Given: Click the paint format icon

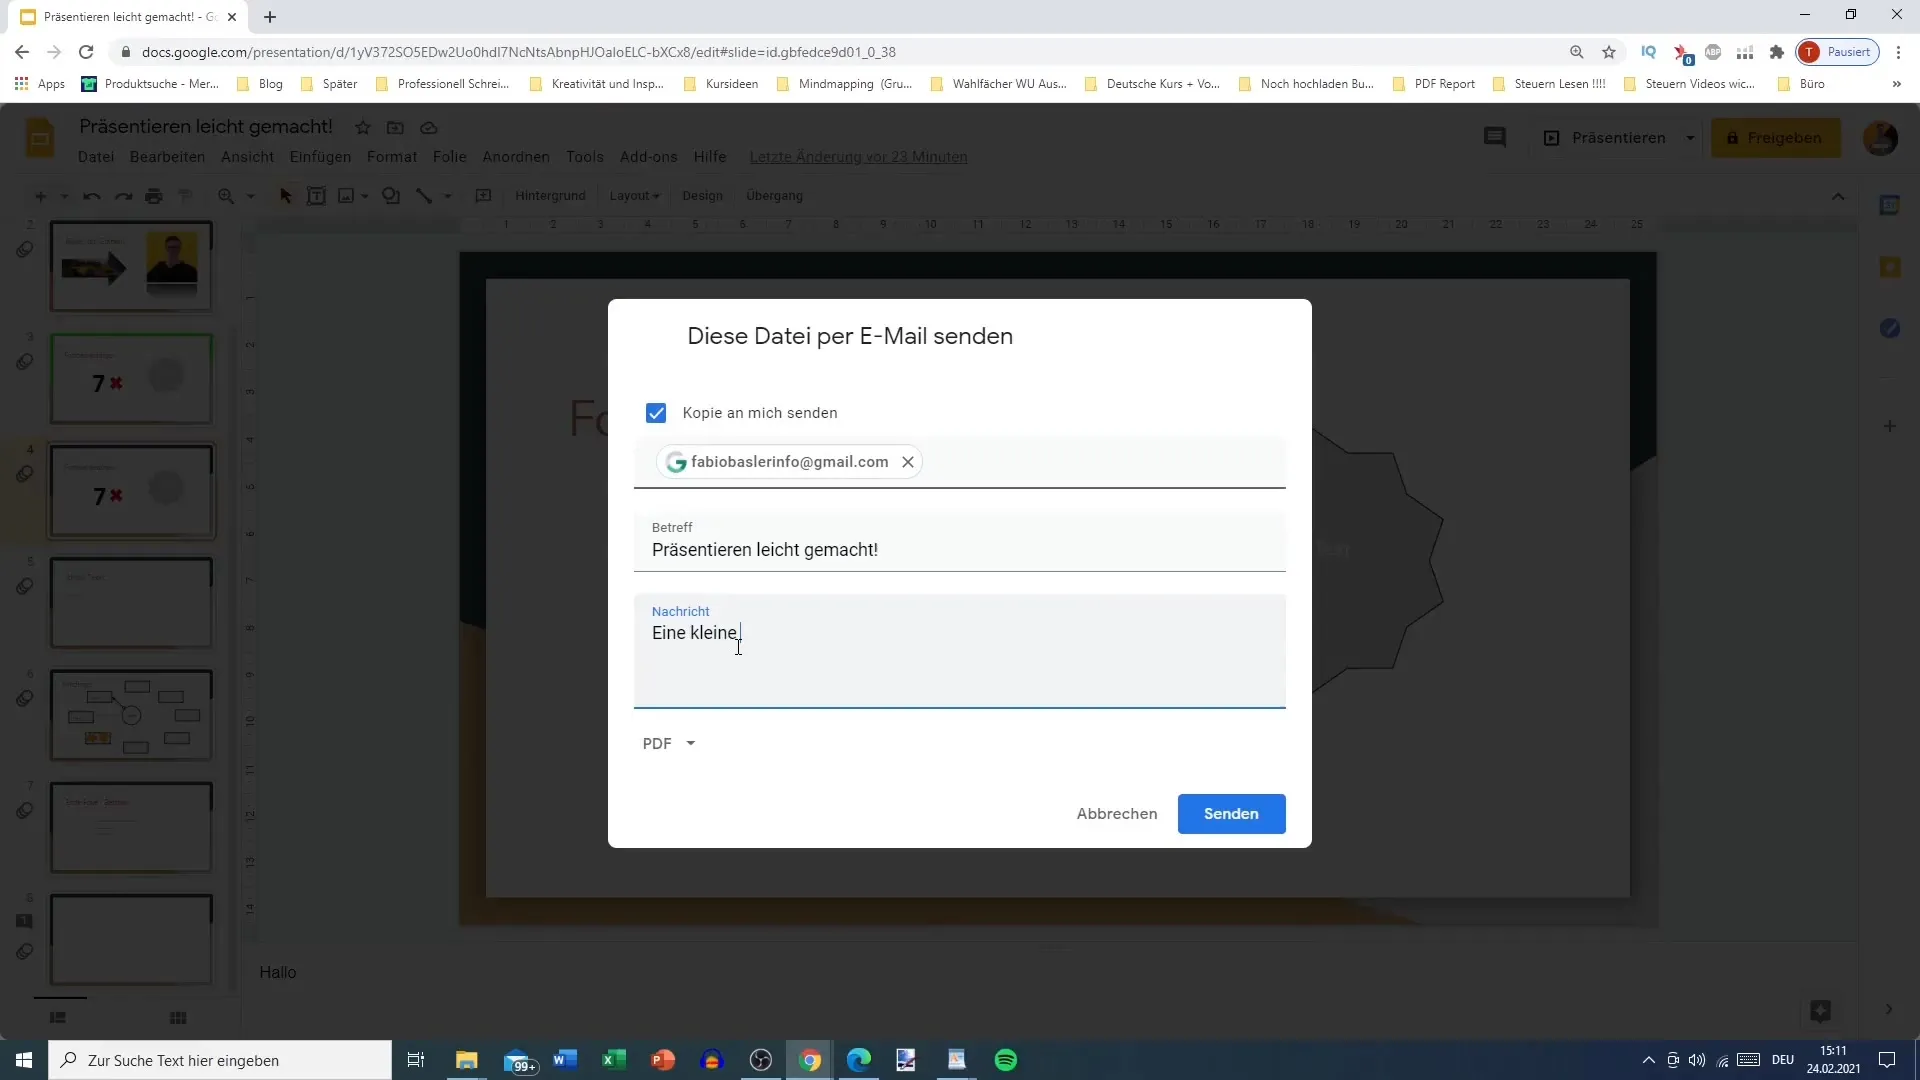Looking at the screenshot, I should (185, 196).
